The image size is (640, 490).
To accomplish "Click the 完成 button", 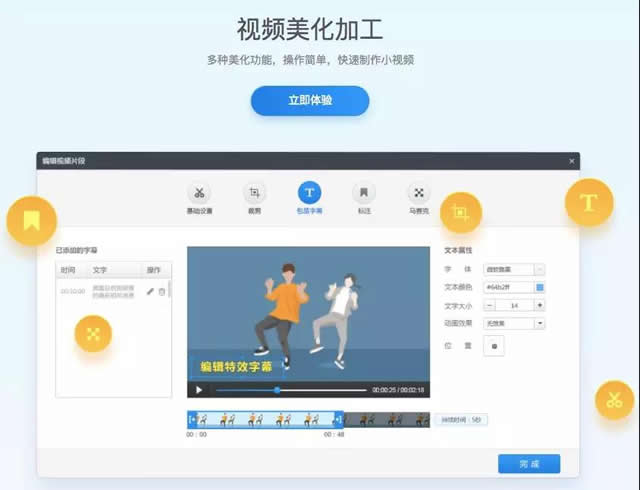I will coord(529,463).
